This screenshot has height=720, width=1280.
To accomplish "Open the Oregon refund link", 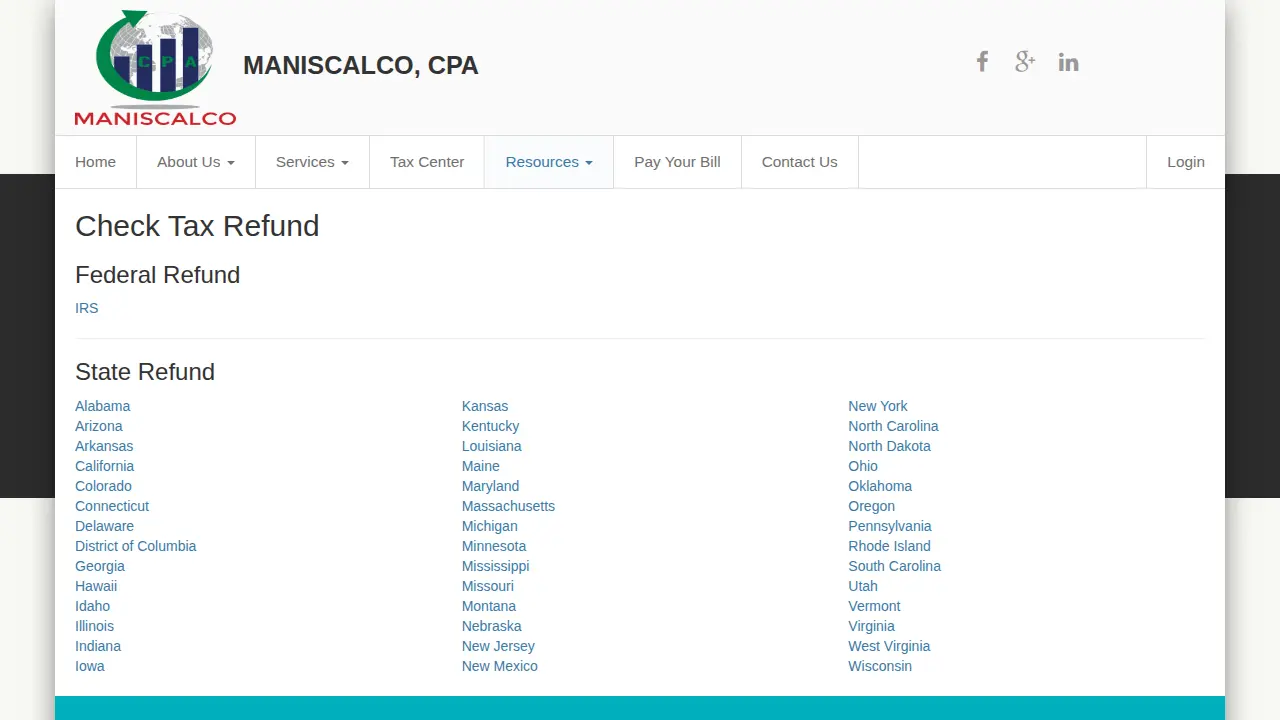I will tap(871, 506).
